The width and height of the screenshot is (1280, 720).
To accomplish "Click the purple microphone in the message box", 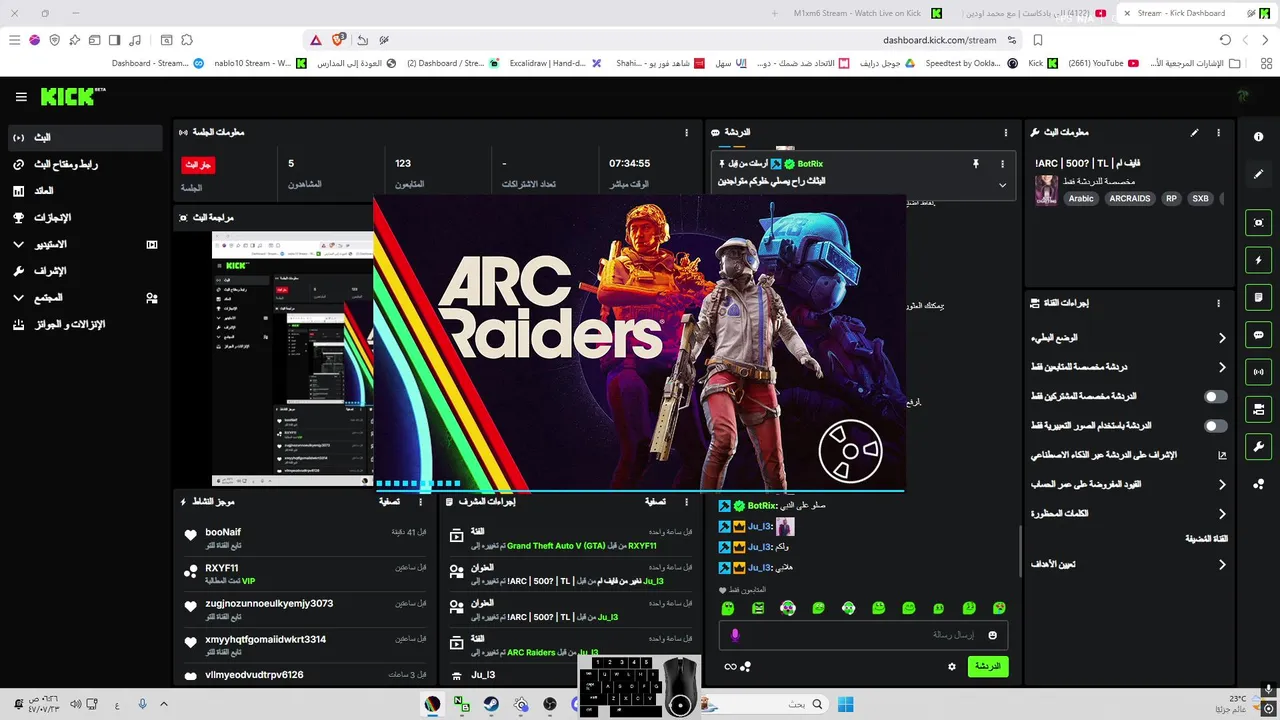I will 735,635.
